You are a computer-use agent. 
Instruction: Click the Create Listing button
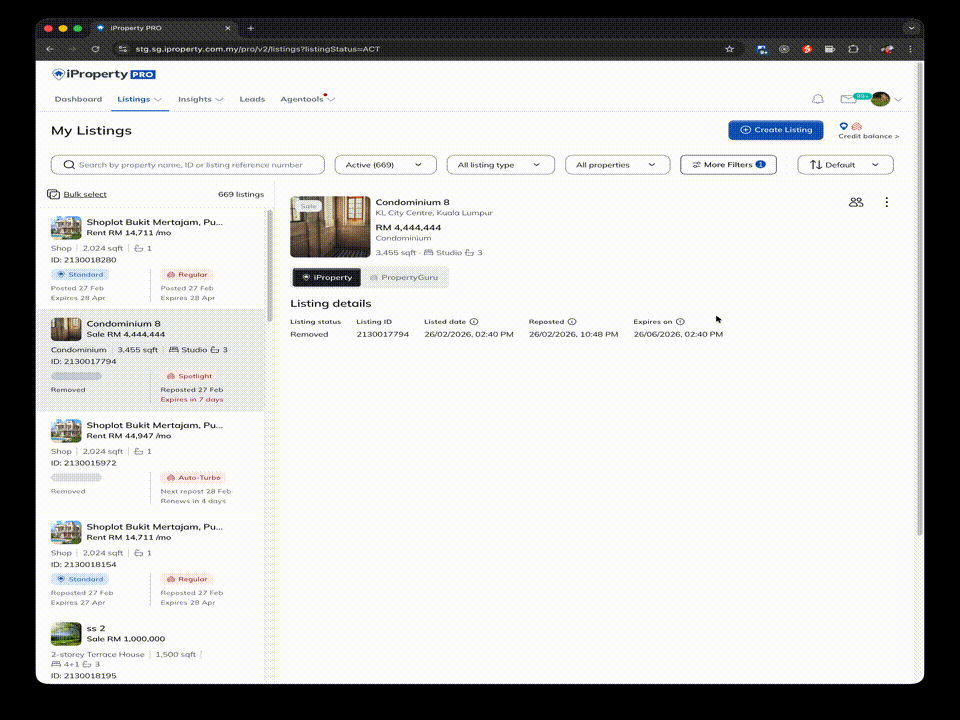(x=776, y=130)
